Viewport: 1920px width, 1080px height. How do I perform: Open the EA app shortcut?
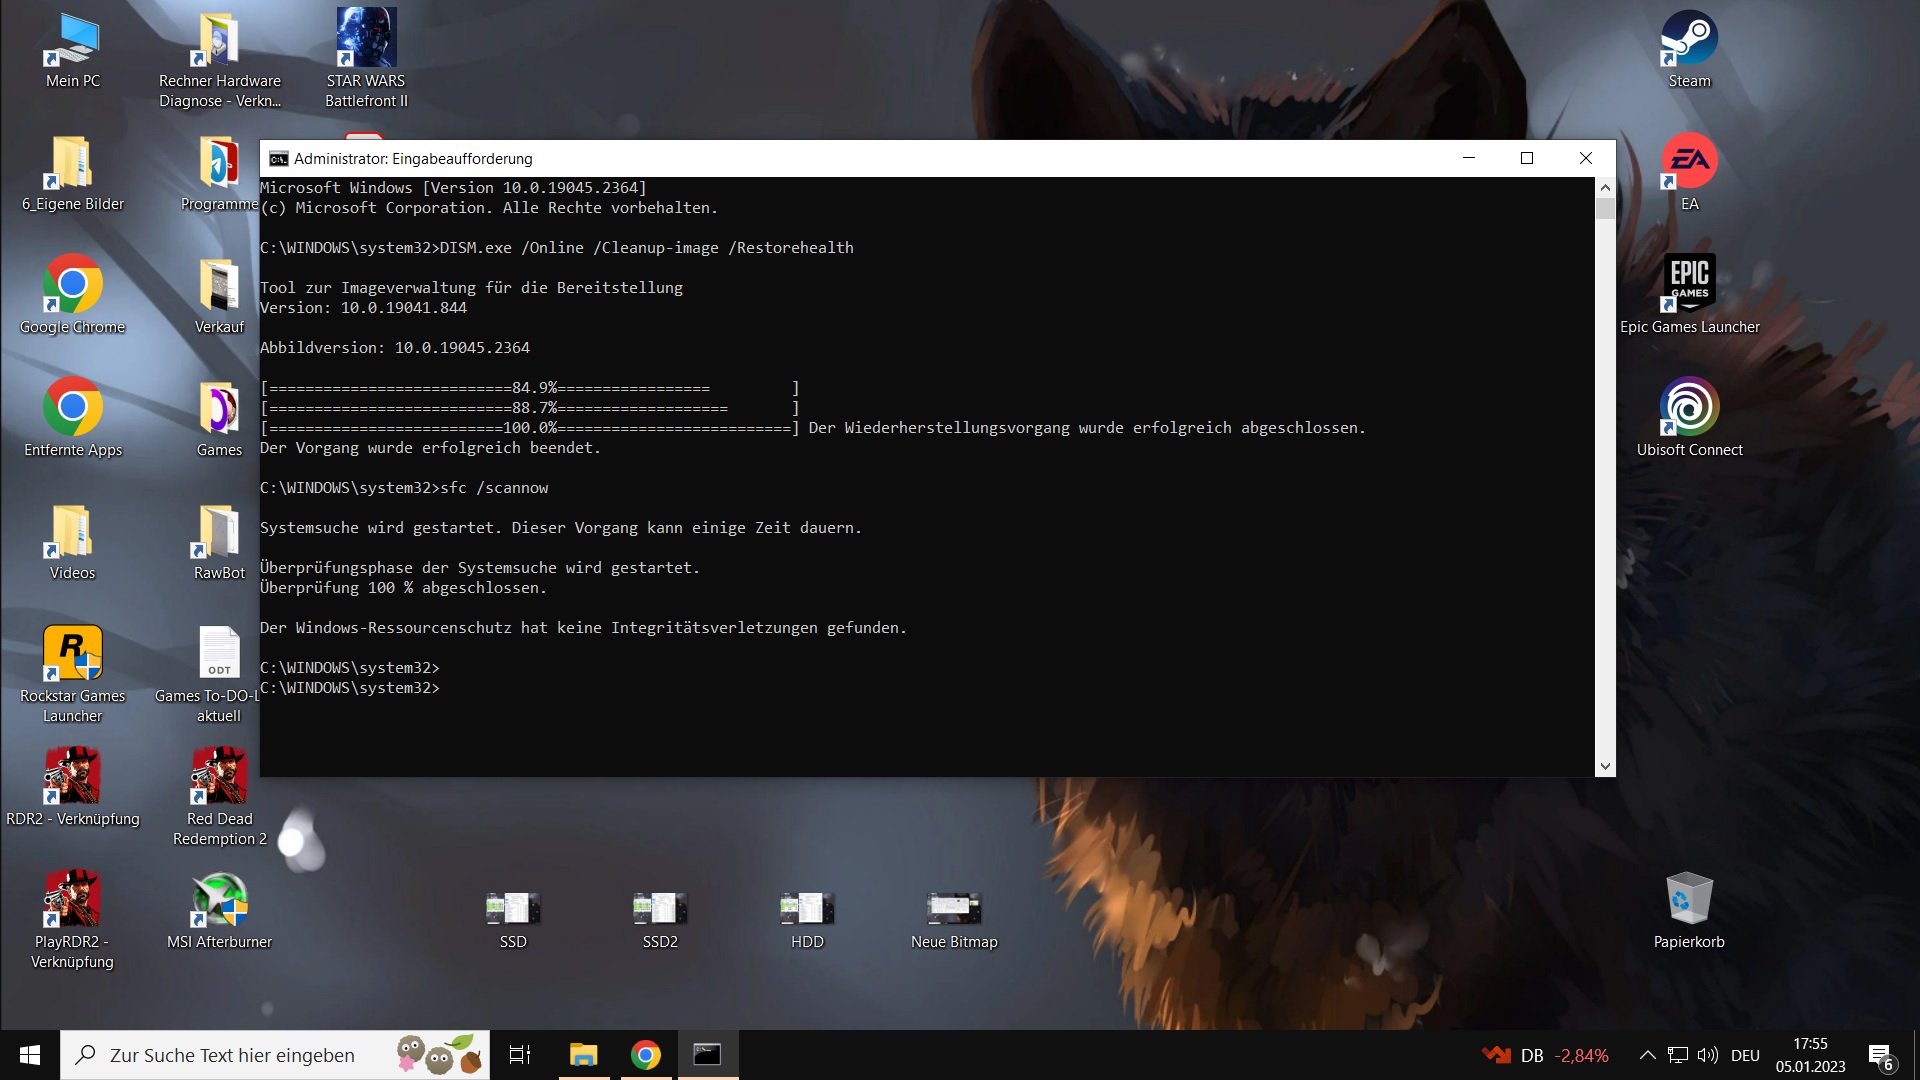click(x=1689, y=162)
